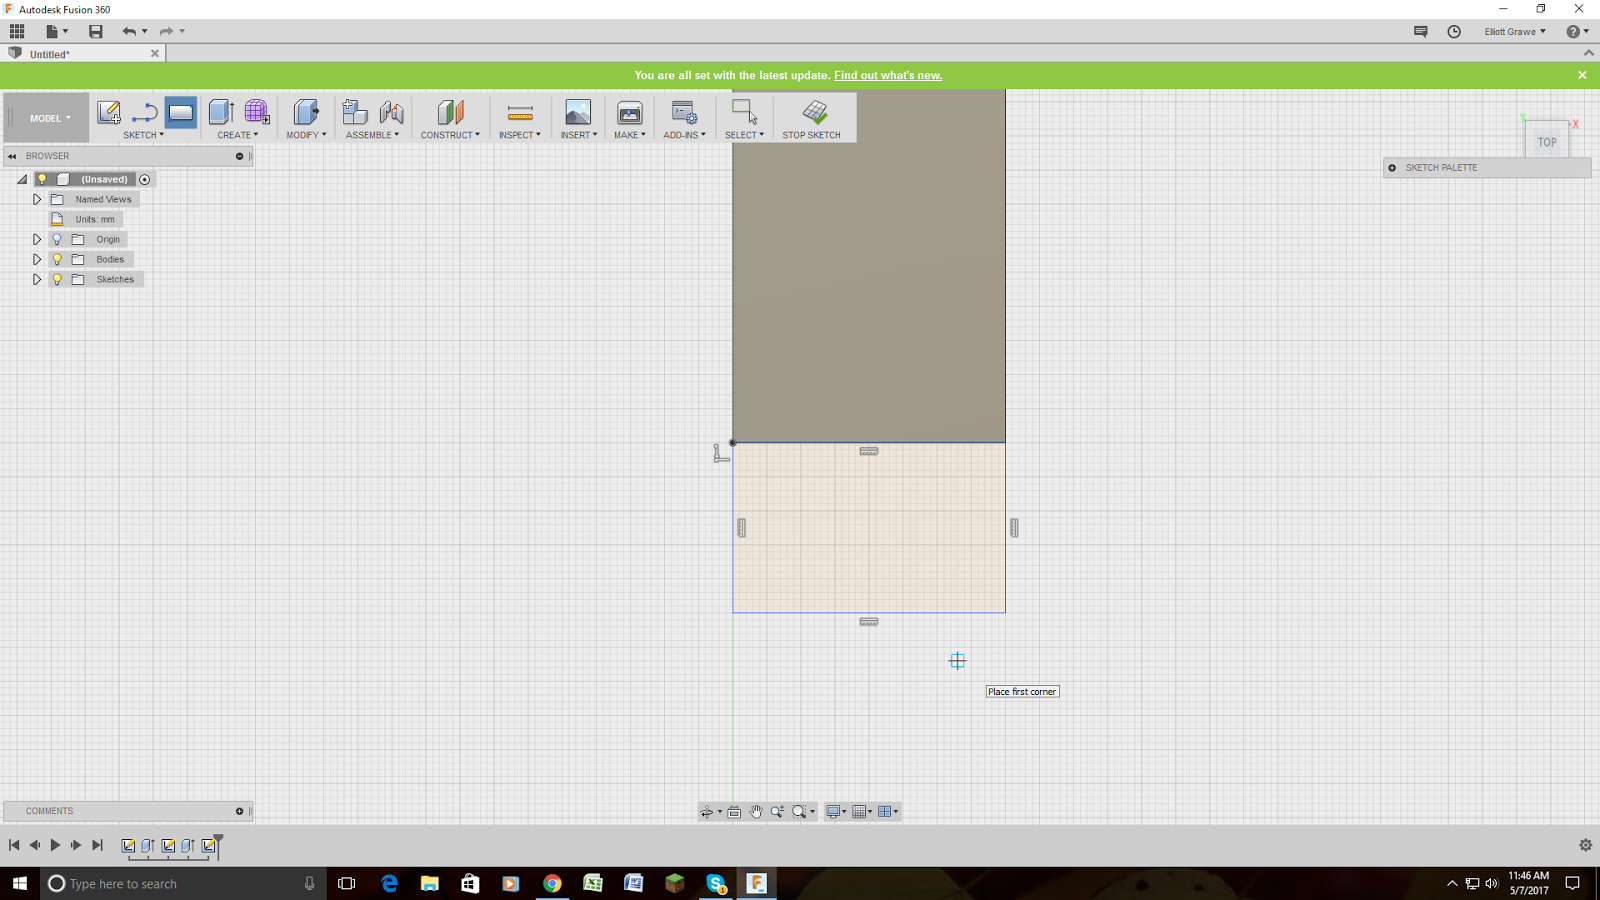Open the Help question mark dropdown

1577,31
